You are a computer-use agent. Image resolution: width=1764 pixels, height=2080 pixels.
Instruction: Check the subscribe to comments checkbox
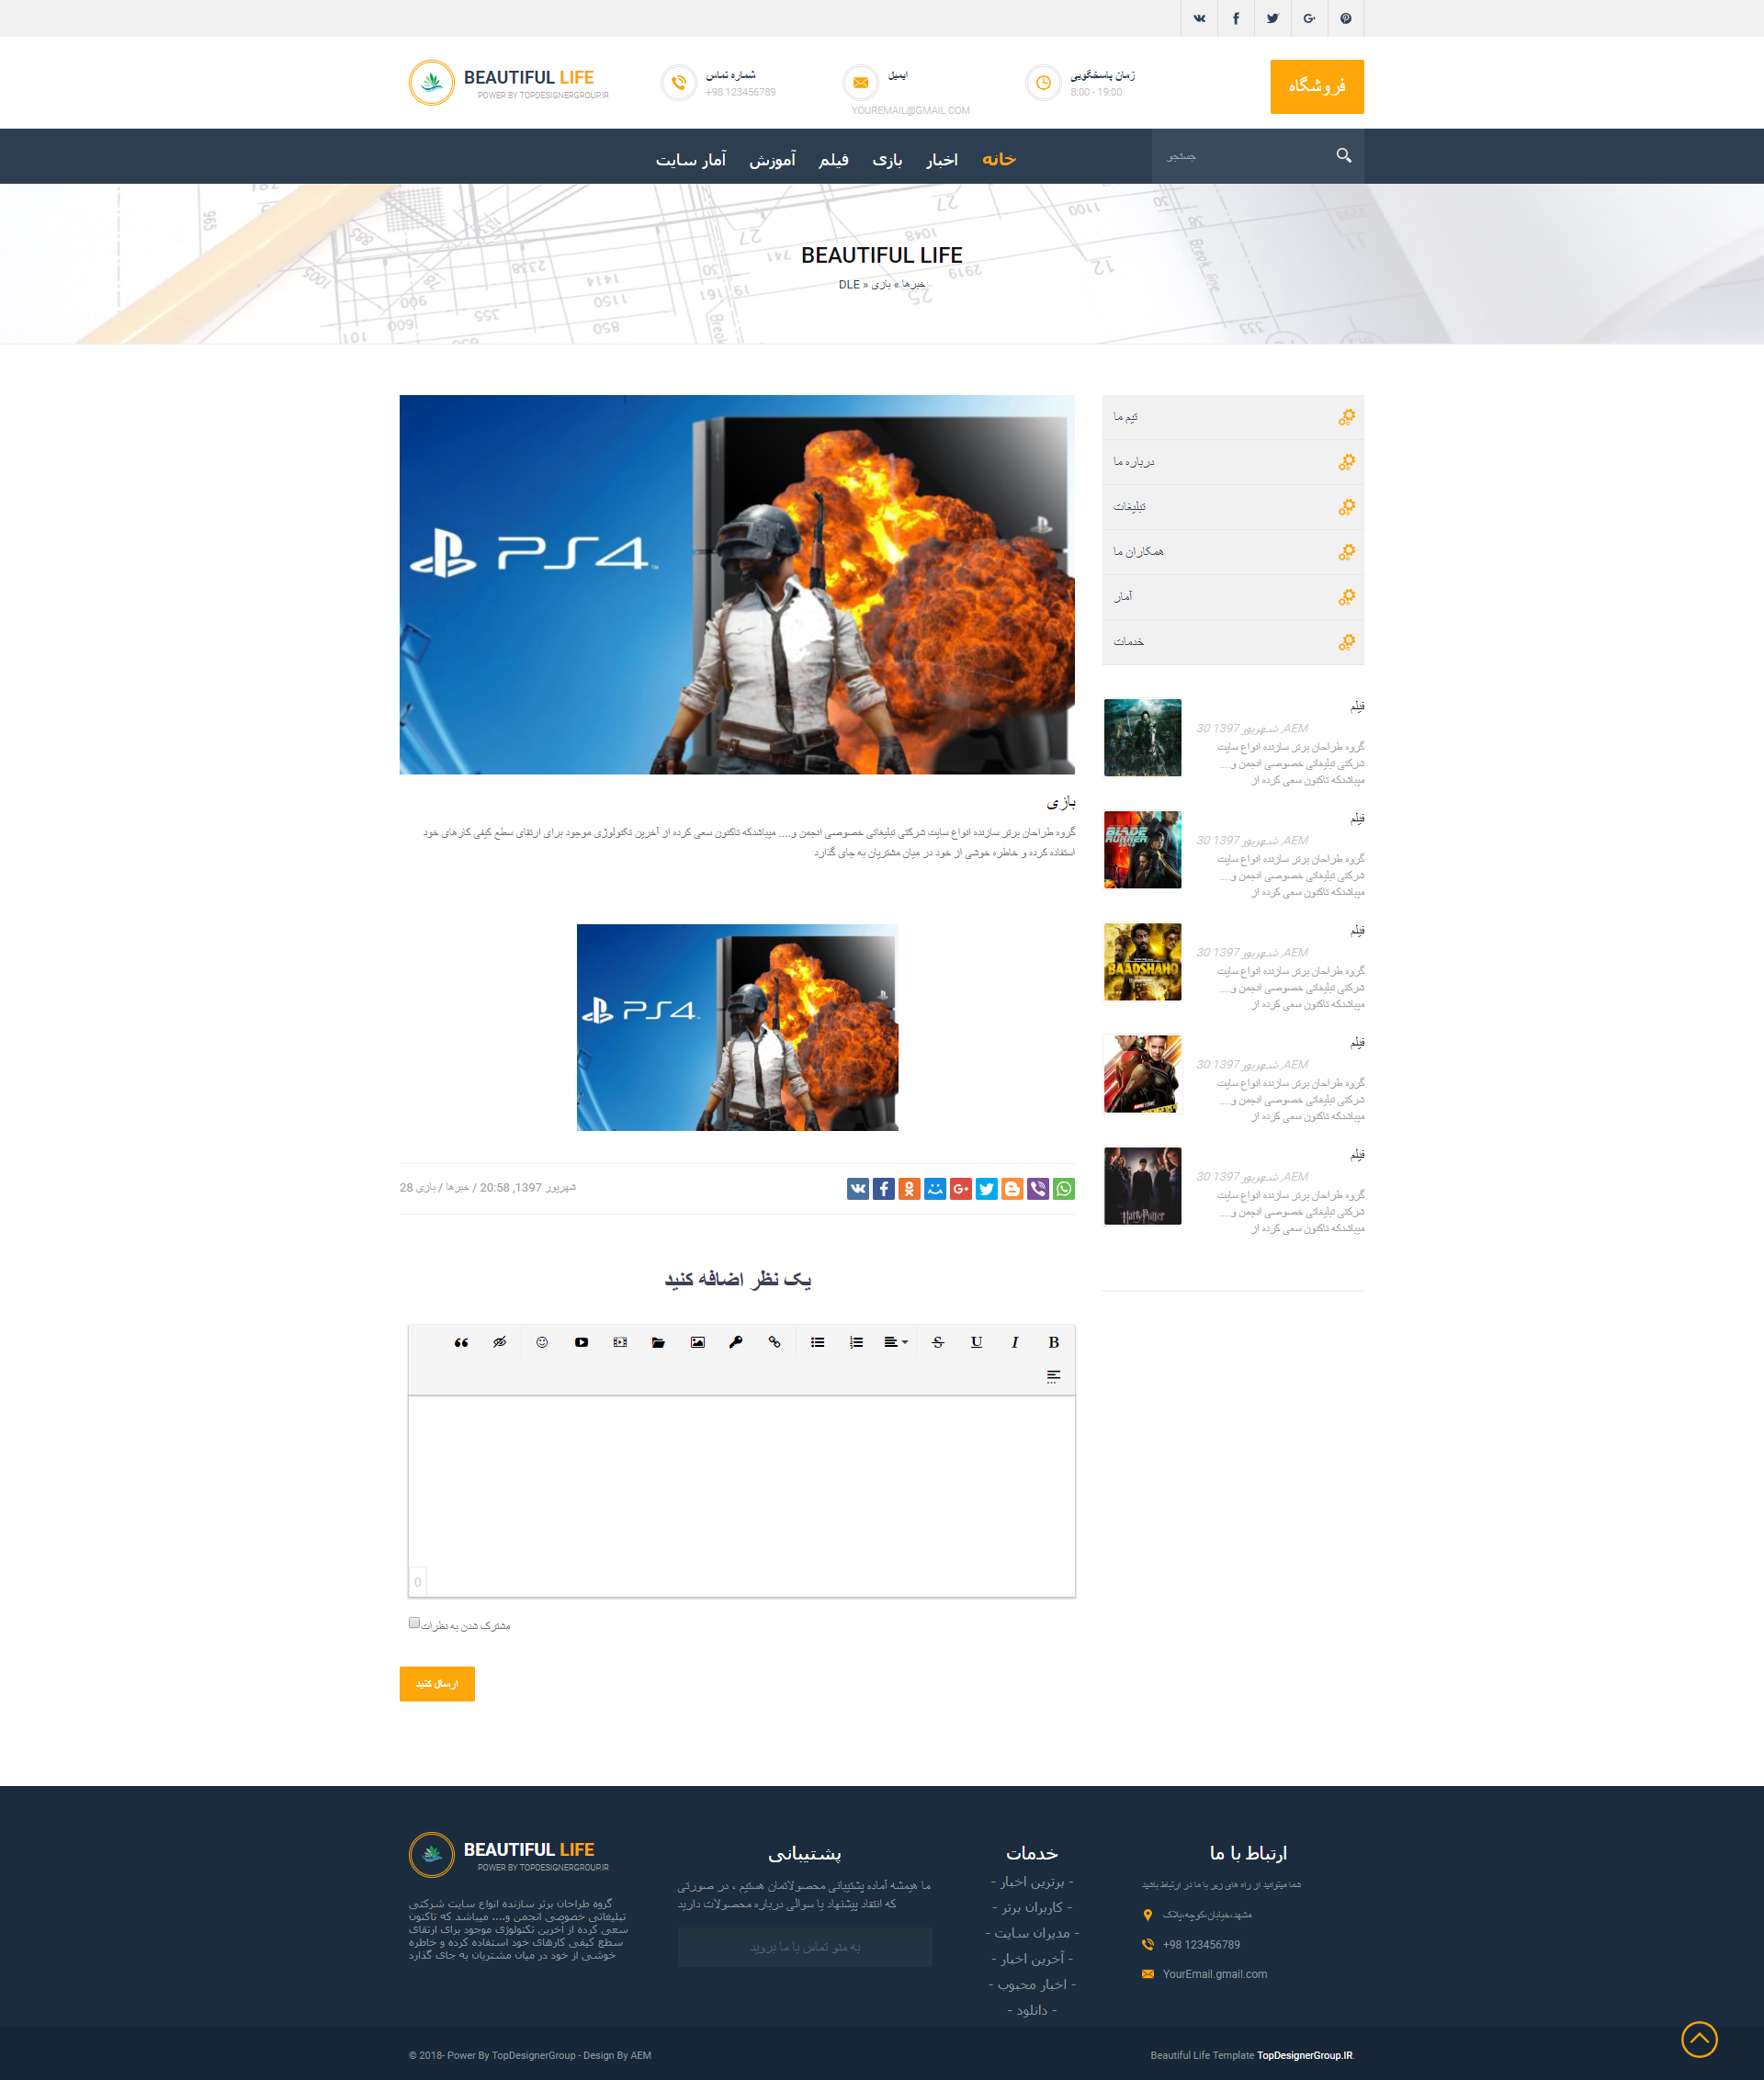[x=414, y=1623]
